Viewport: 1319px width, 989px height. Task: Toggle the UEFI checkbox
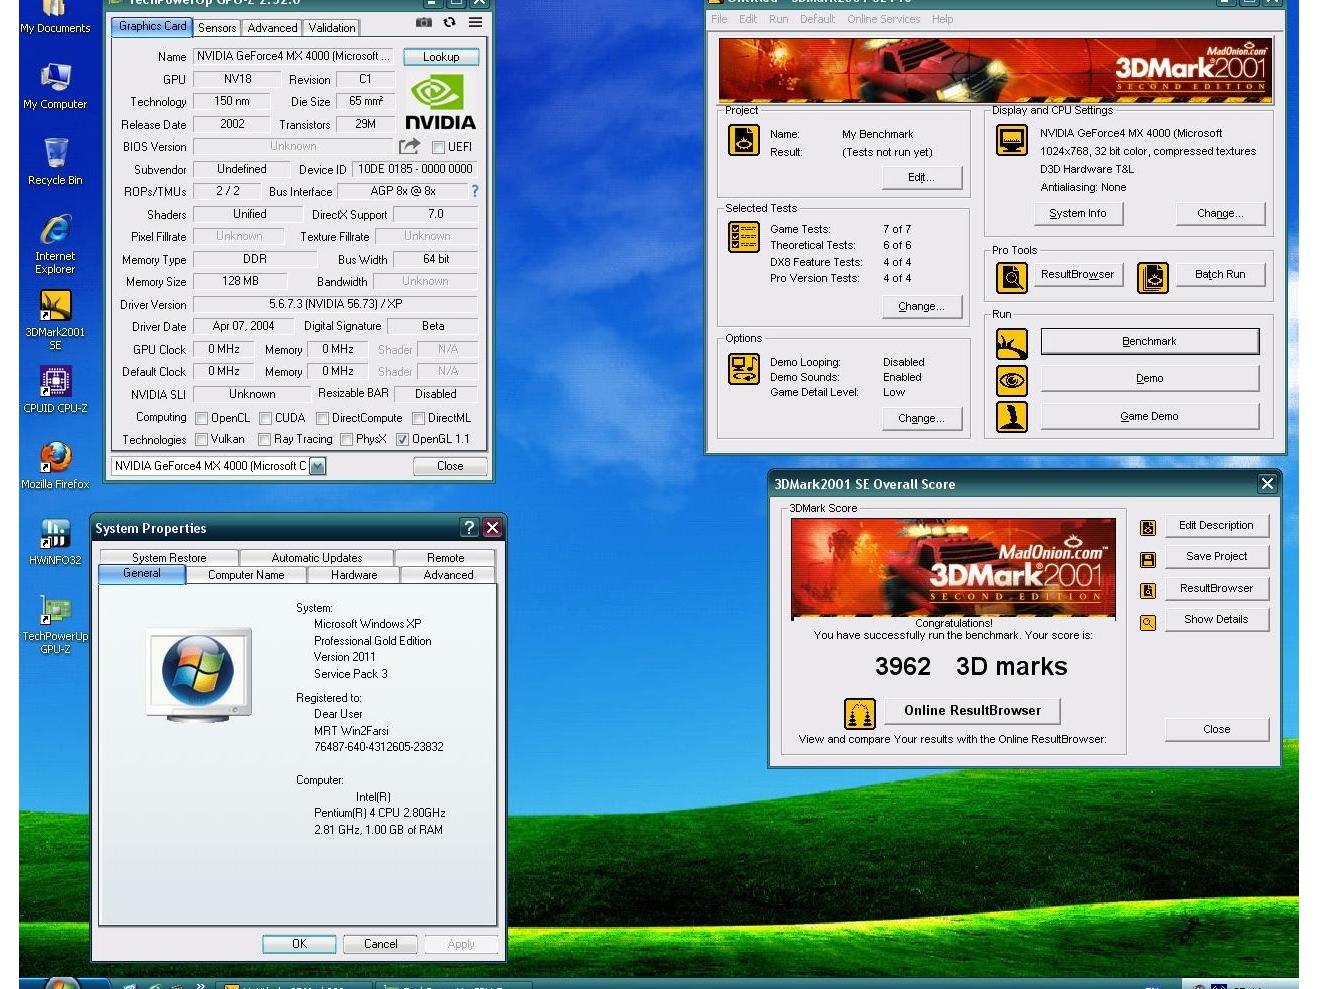(438, 147)
